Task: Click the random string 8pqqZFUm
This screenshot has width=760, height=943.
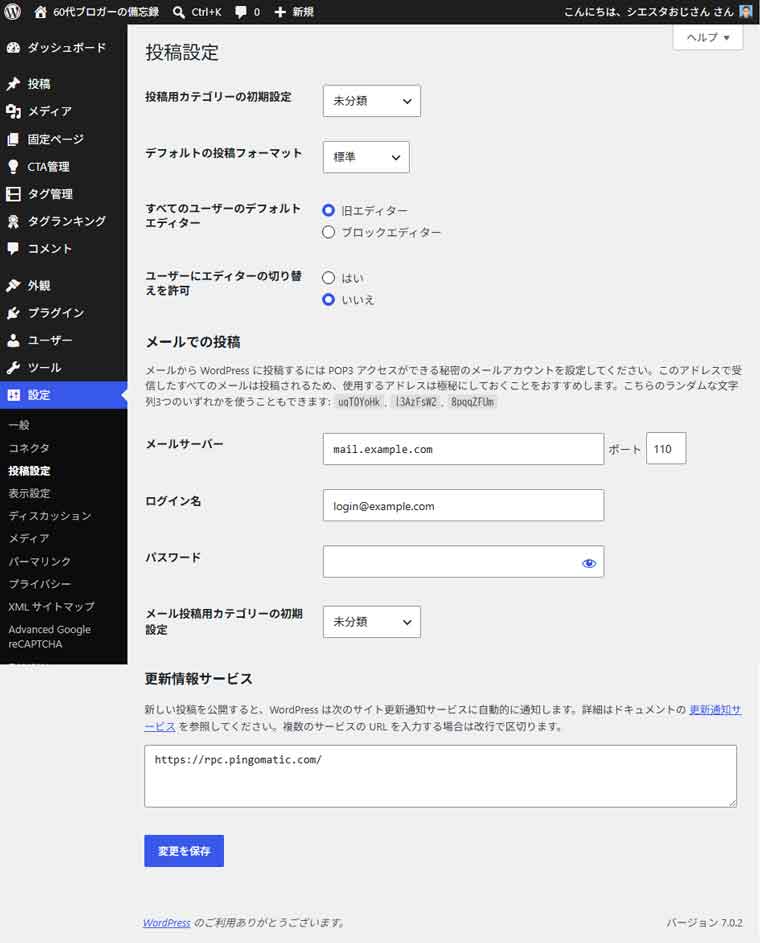Action: 473,402
